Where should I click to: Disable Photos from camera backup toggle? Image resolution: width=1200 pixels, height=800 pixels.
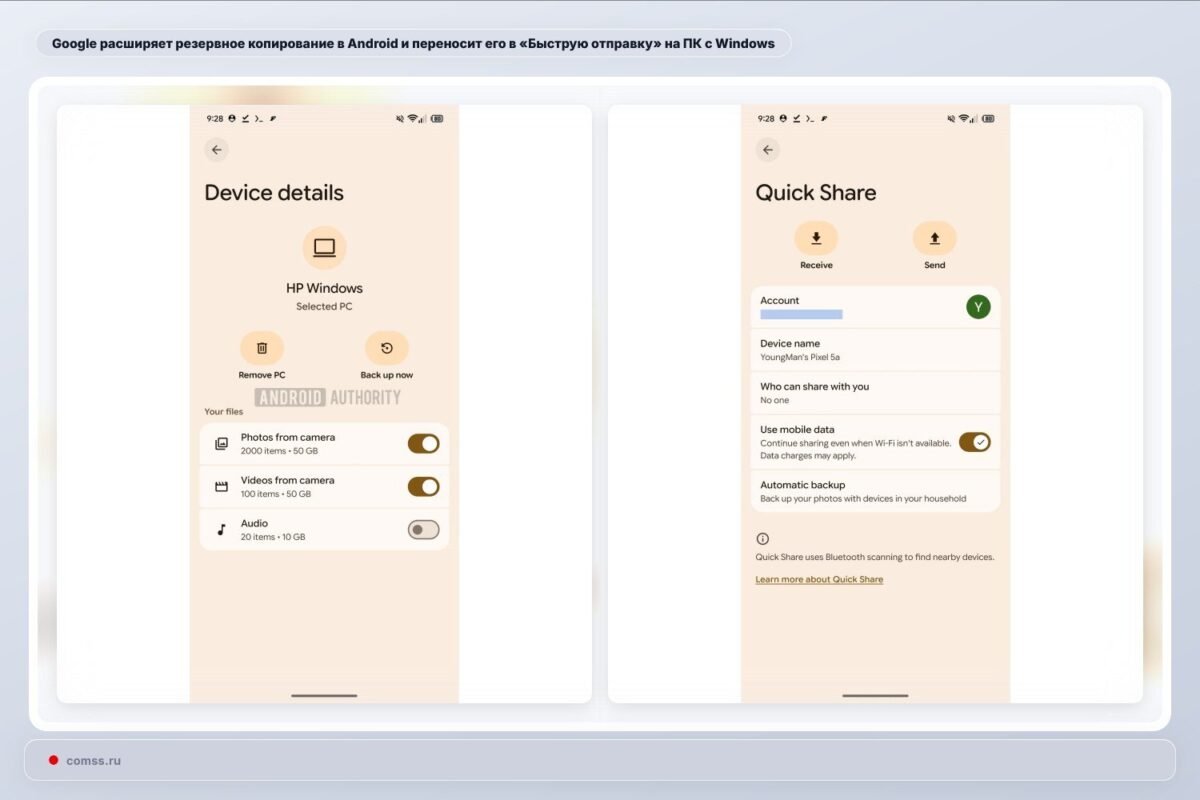pyautogui.click(x=423, y=444)
